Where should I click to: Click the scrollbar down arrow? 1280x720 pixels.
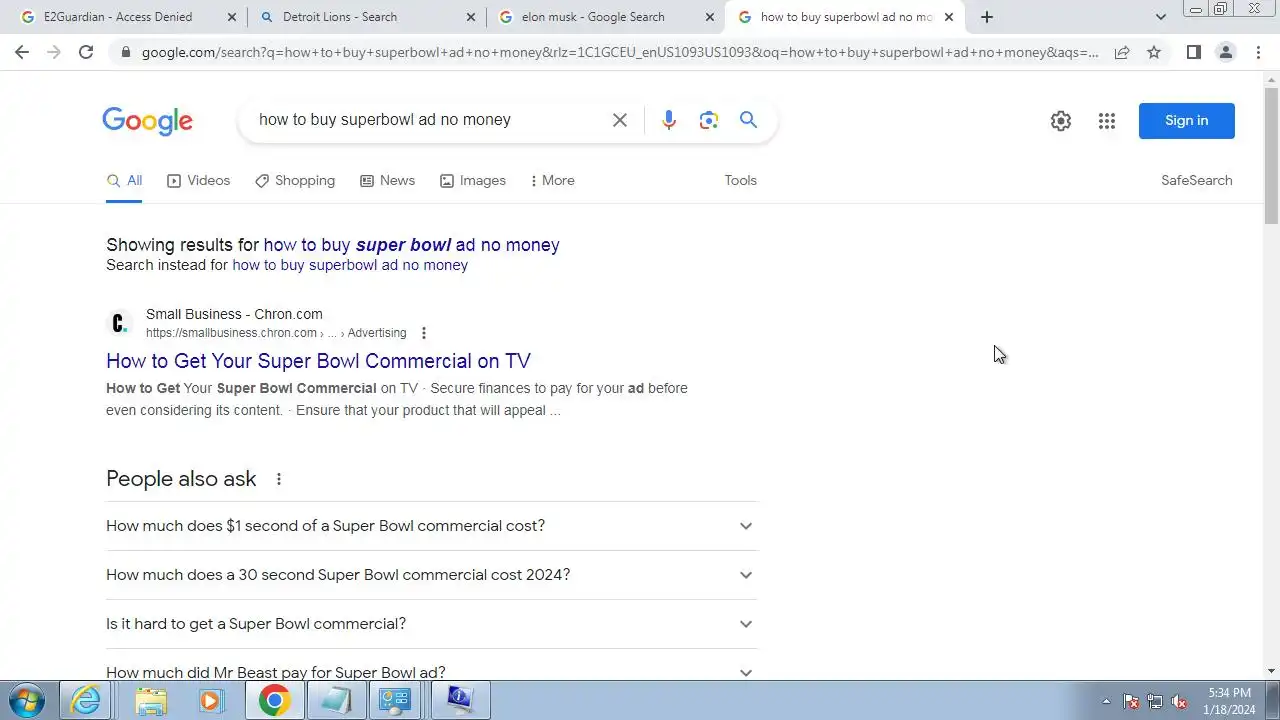click(x=1271, y=671)
